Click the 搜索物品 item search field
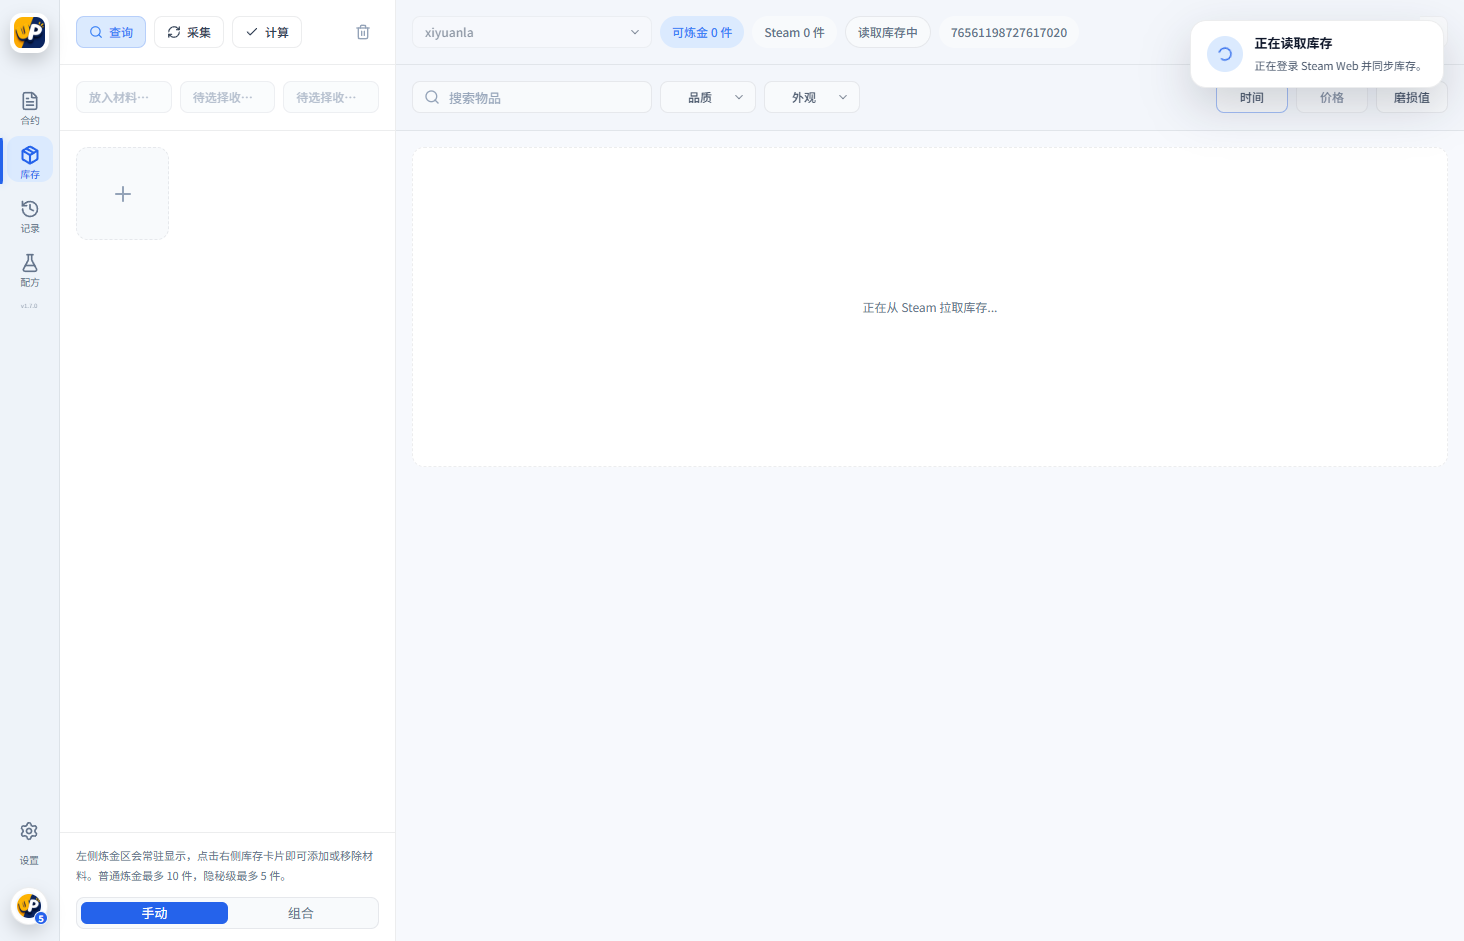 pos(531,97)
